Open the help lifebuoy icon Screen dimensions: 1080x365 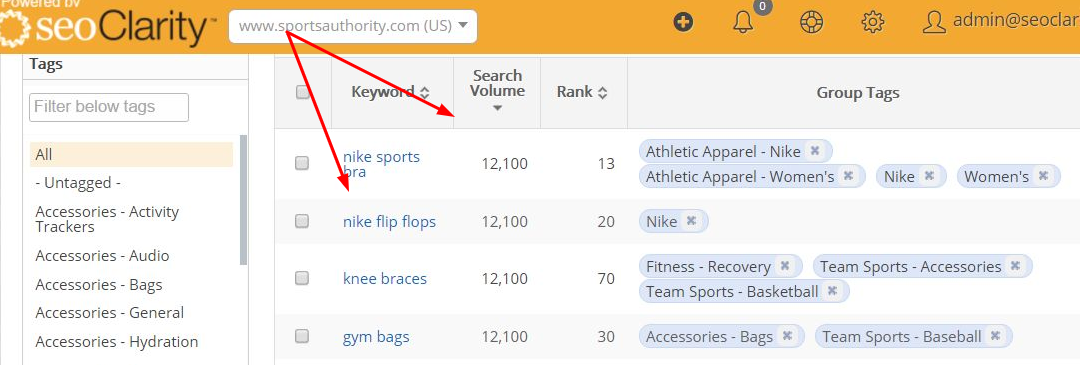pyautogui.click(x=811, y=23)
